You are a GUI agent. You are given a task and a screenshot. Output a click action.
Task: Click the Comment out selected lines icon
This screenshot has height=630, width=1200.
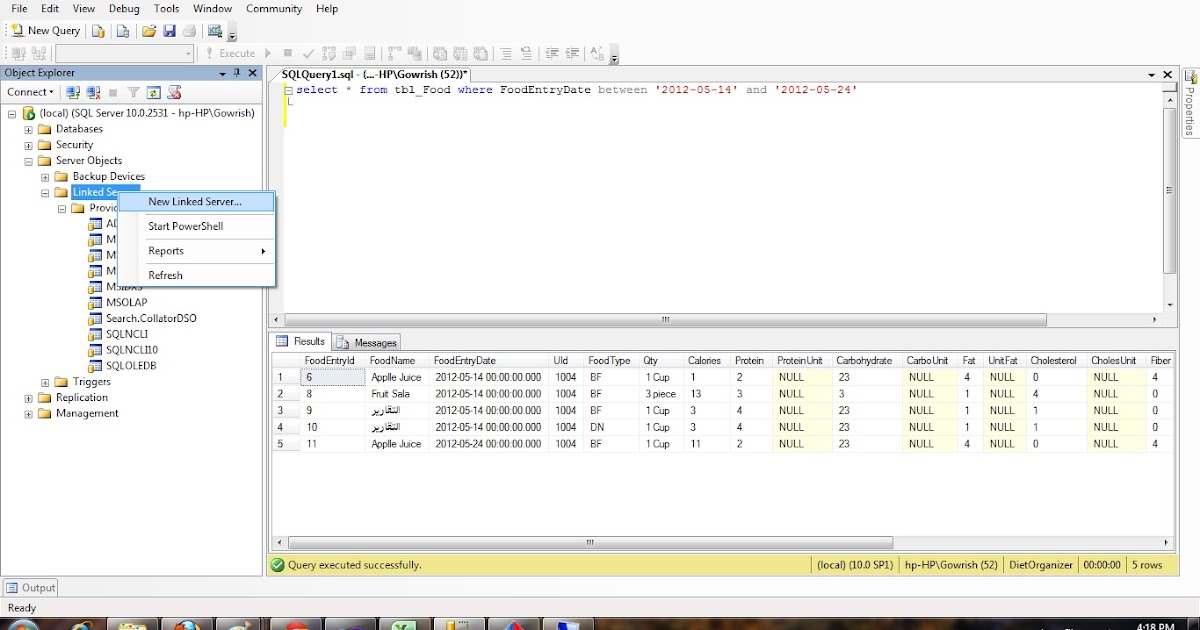coord(507,53)
